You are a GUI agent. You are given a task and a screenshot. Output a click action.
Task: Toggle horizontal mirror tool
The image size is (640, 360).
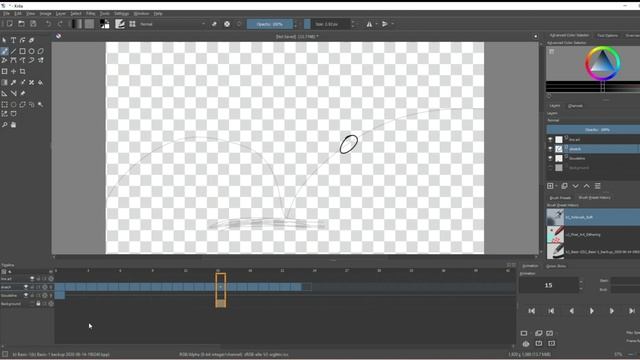click(x=369, y=24)
